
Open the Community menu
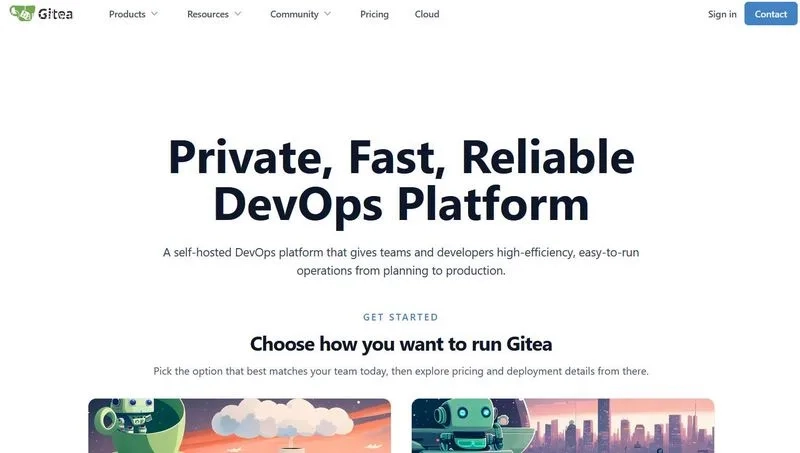pyautogui.click(x=294, y=14)
